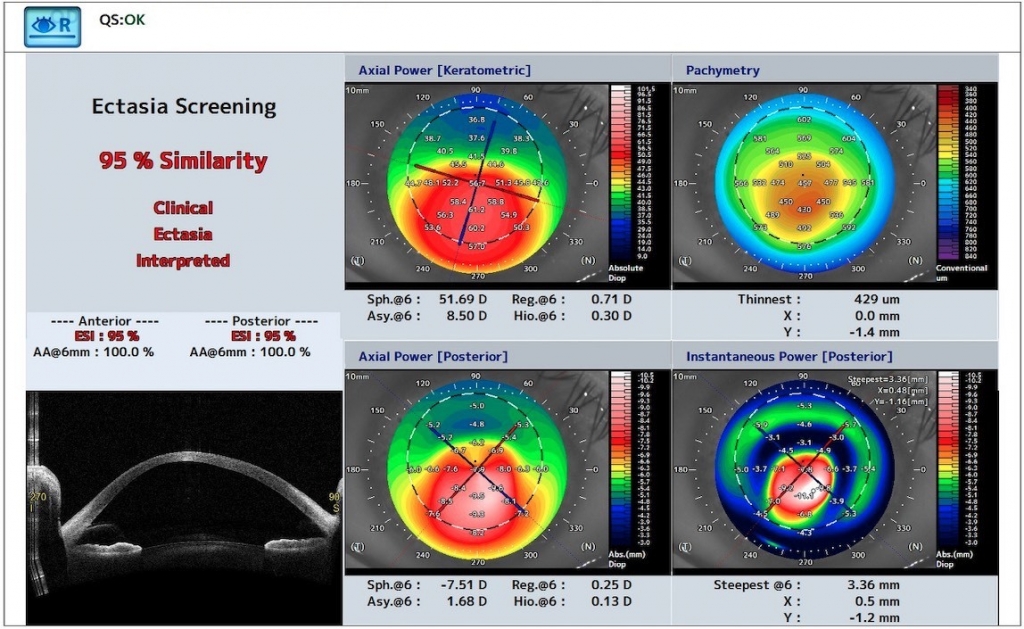Select the Posterior ESI 95 % value
This screenshot has height=629, width=1024.
coord(262,336)
